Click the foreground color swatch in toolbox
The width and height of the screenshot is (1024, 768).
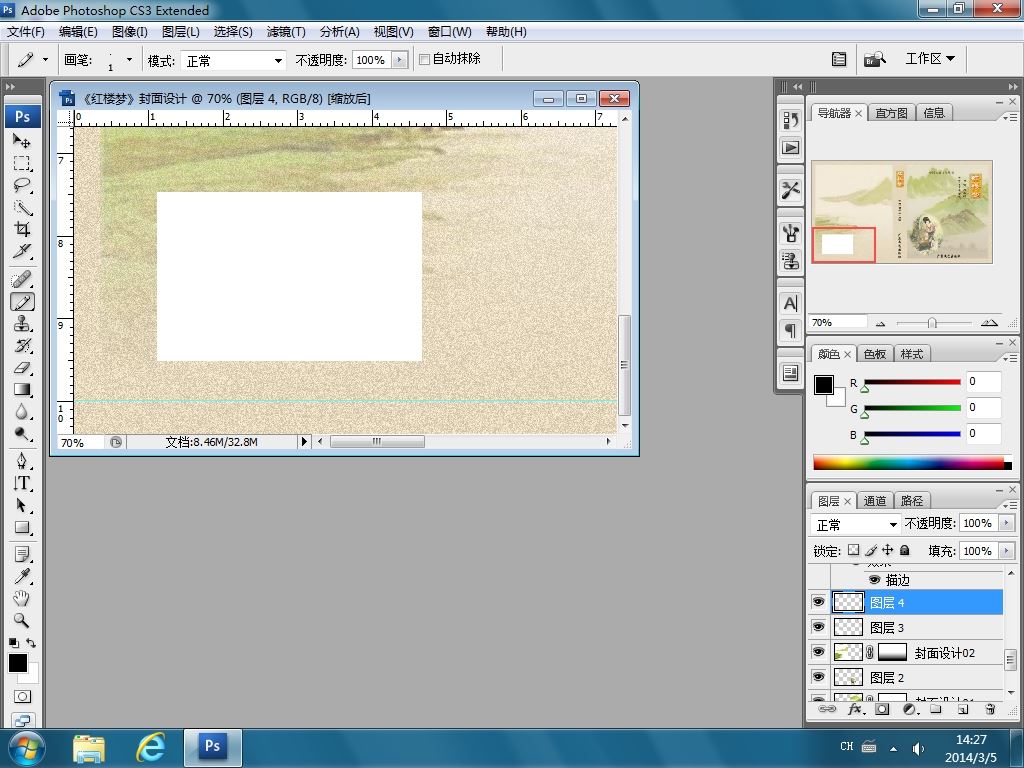click(18, 663)
